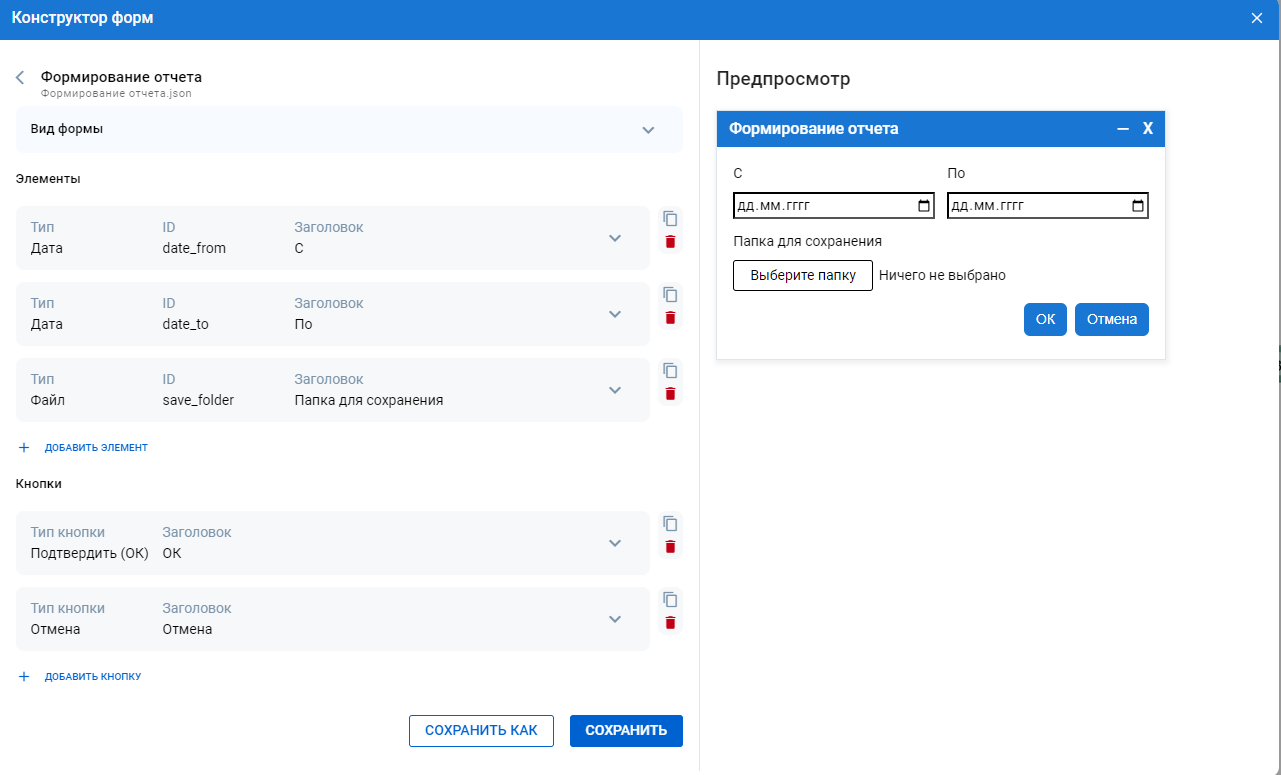The image size is (1281, 775).
Task: Expand the Вид формы section
Action: pos(648,130)
